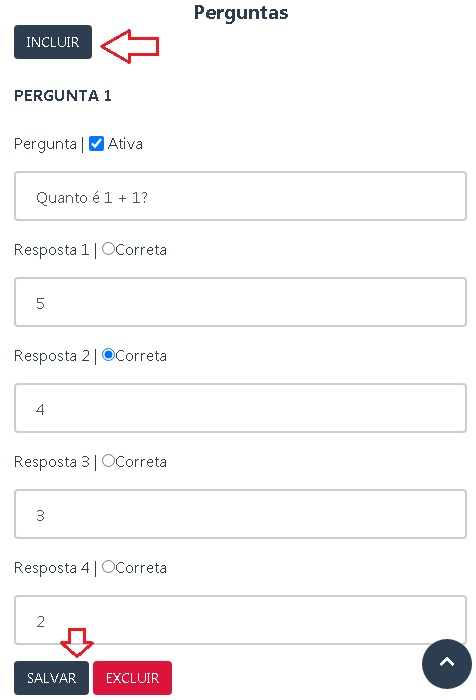Mark Resposta 1 as Correta
This screenshot has height=700, width=476.
[x=109, y=249]
